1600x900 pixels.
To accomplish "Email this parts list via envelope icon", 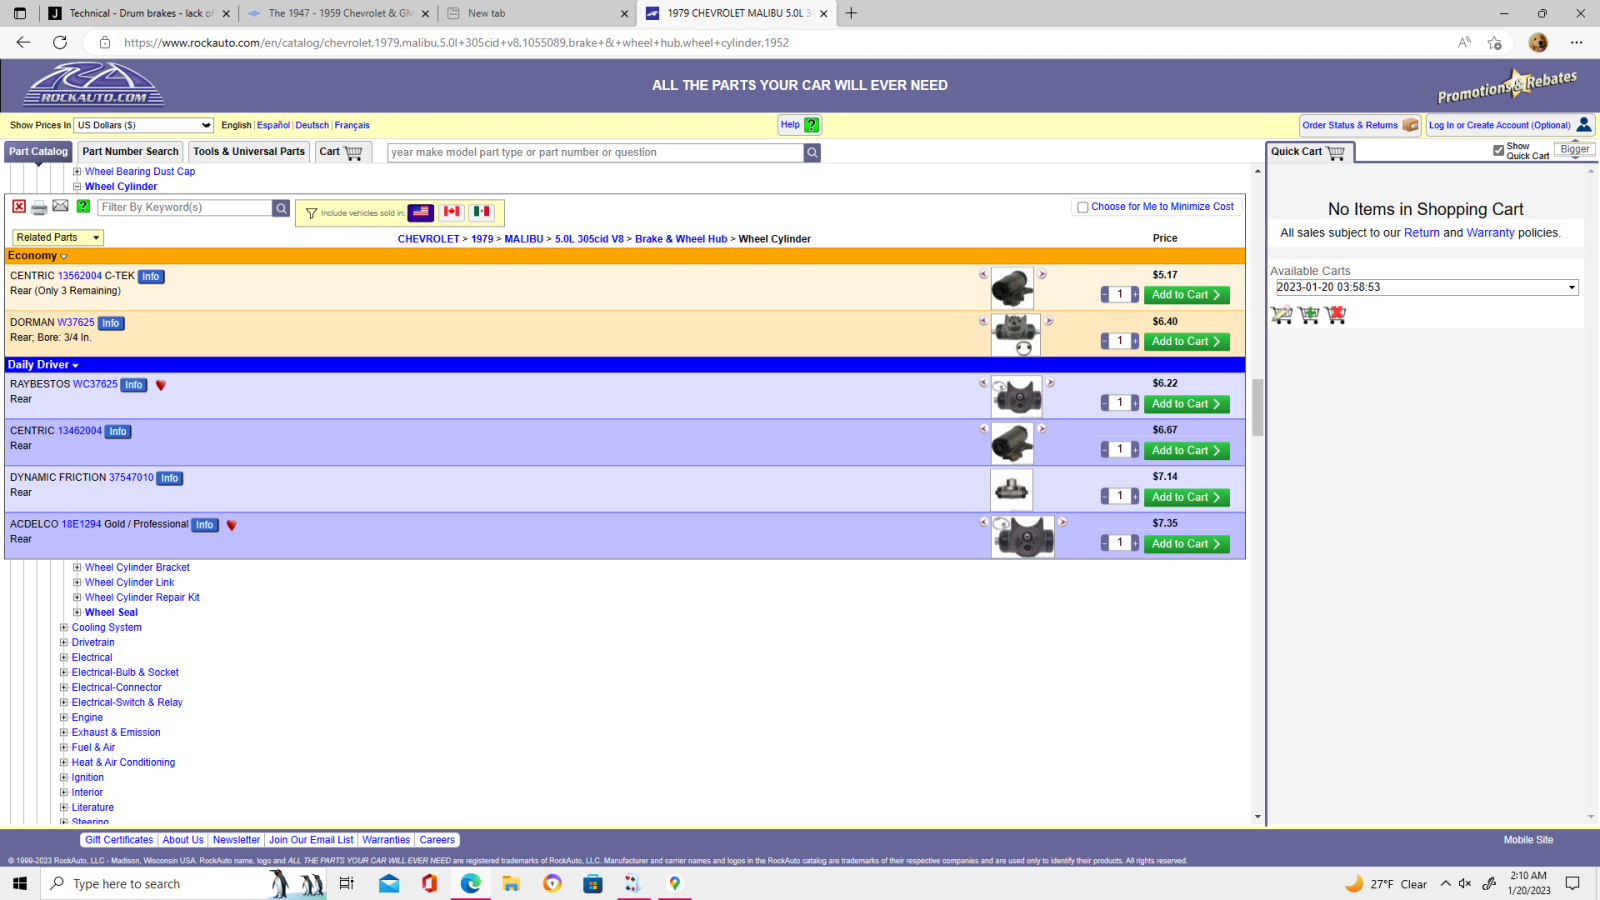I will coord(61,206).
